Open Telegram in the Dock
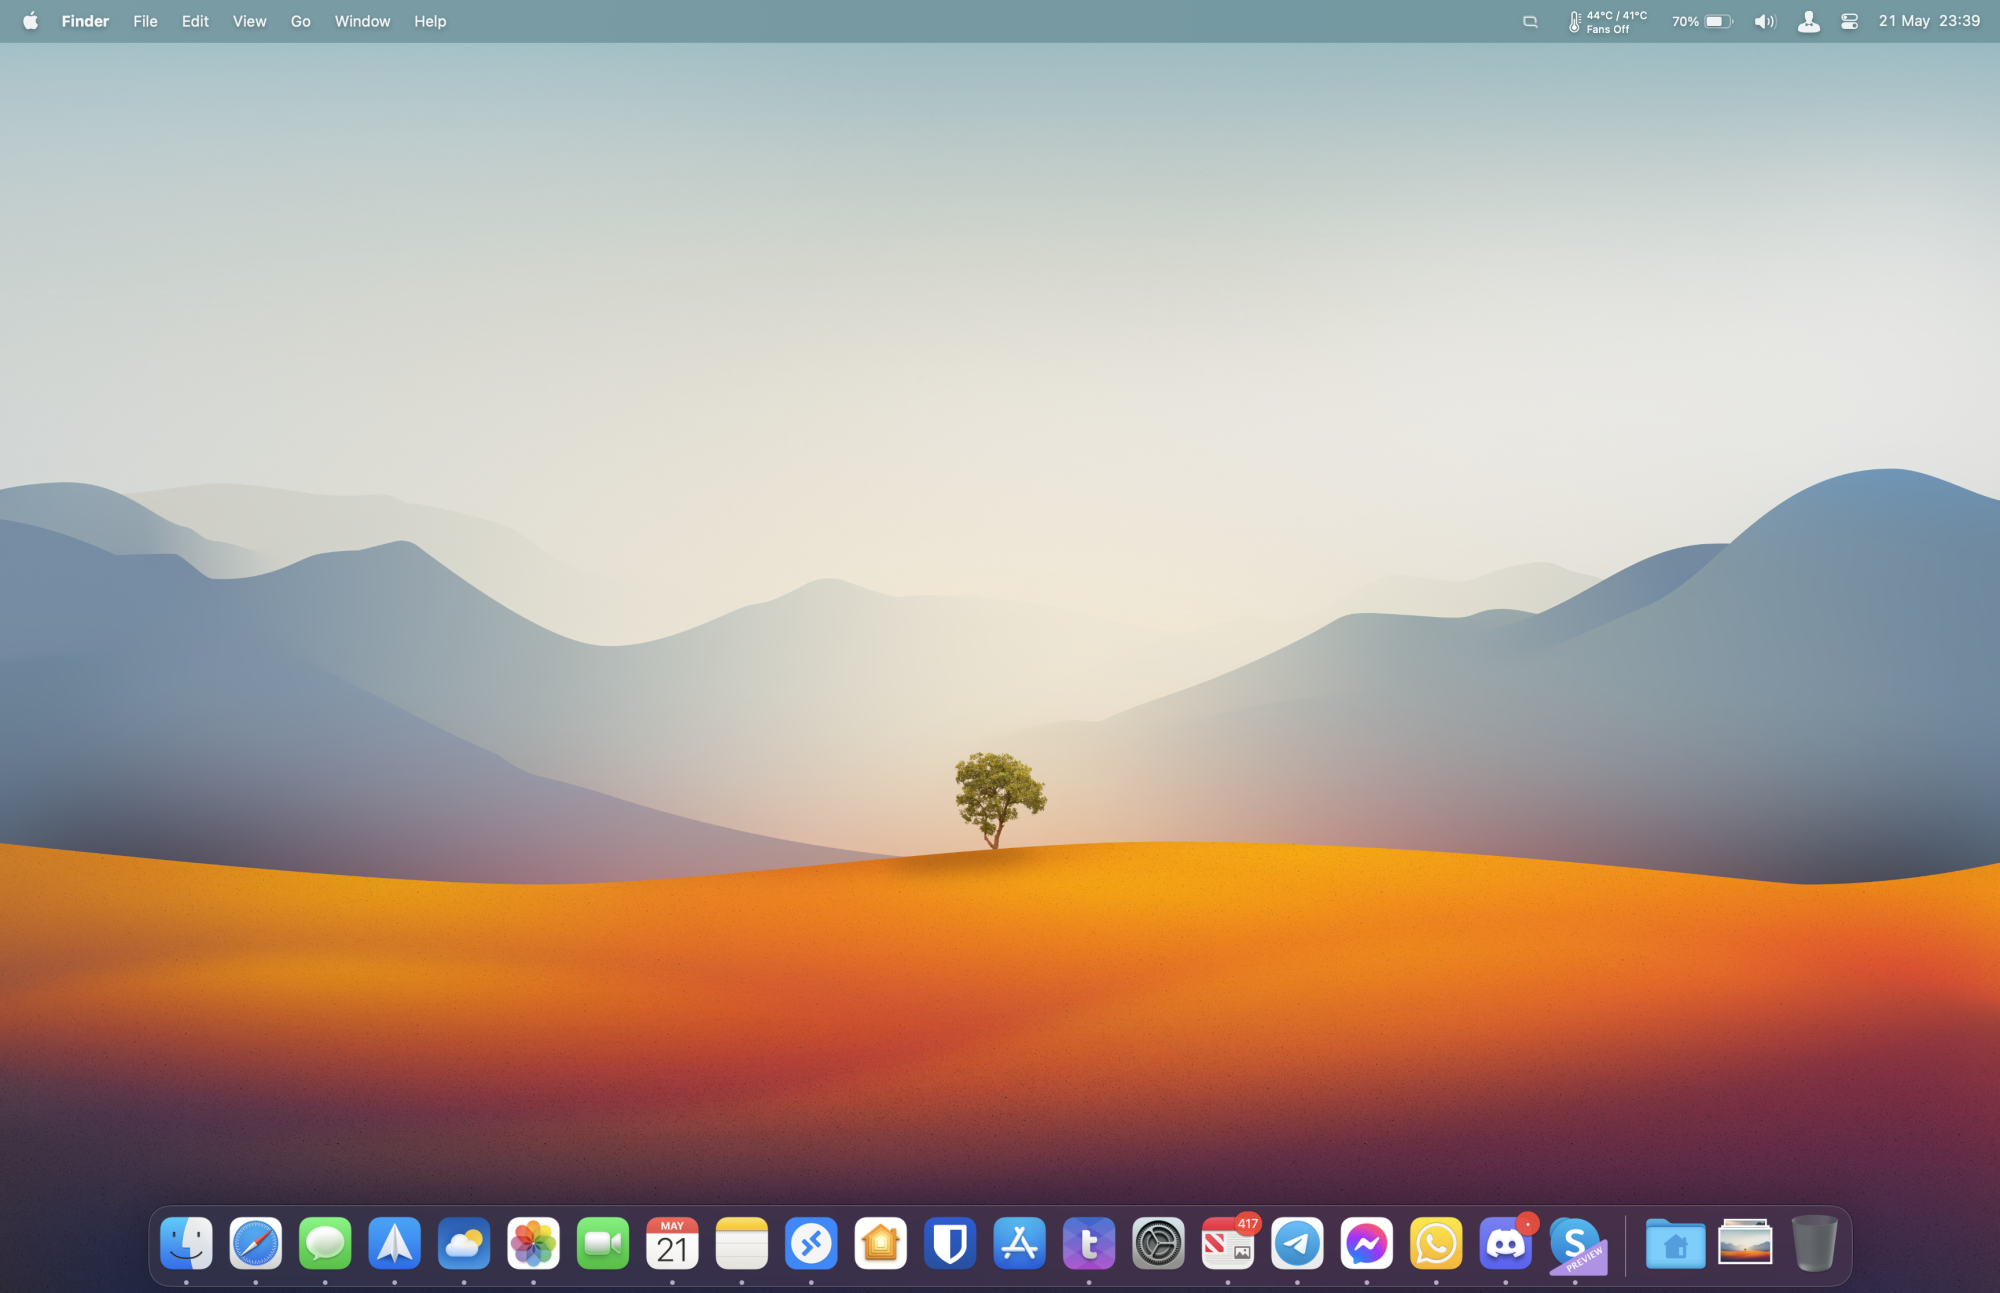The image size is (2000, 1293). (x=1297, y=1244)
